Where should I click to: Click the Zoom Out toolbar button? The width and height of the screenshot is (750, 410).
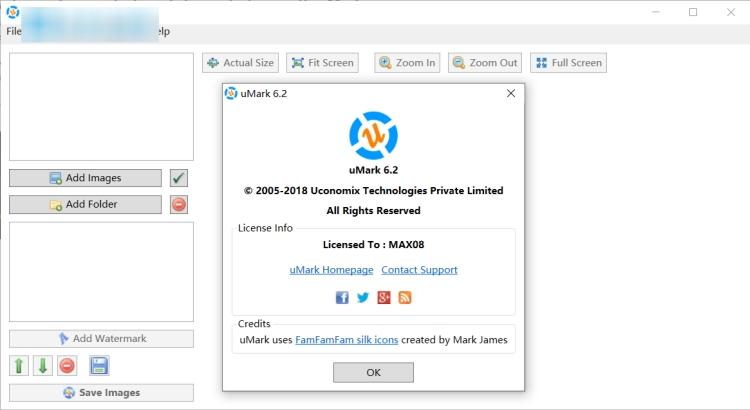pyautogui.click(x=485, y=63)
